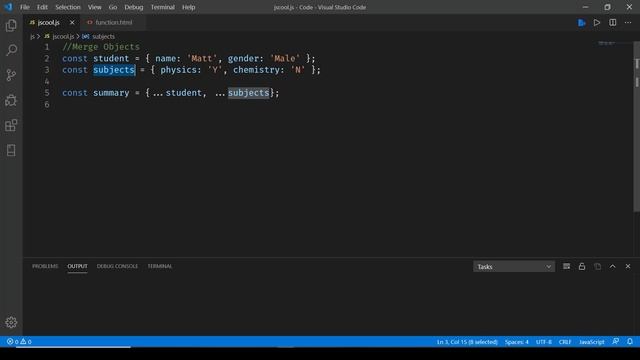Screen dimensions: 640x360
Task: Change the JavaScript language mode
Action: tap(591, 342)
